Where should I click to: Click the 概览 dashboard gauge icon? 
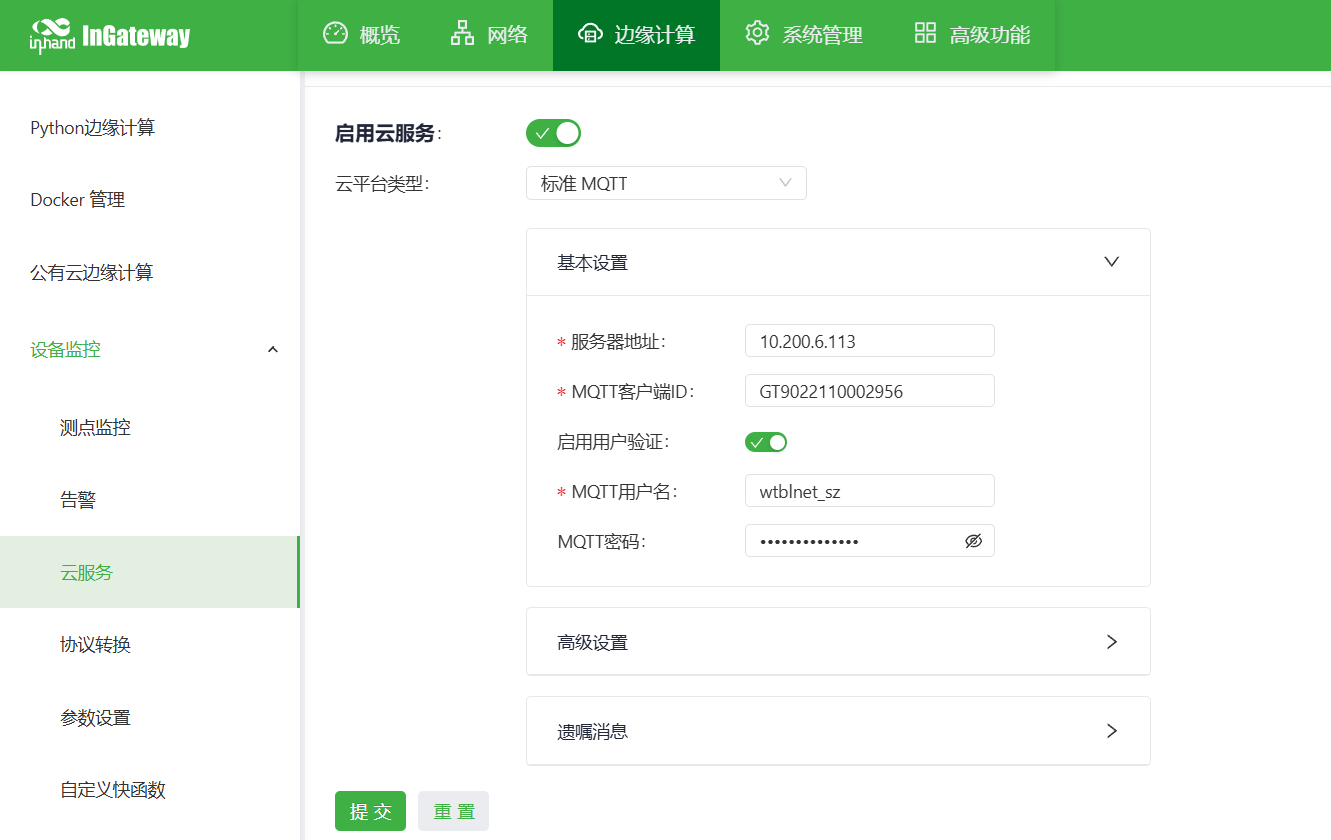tap(335, 34)
